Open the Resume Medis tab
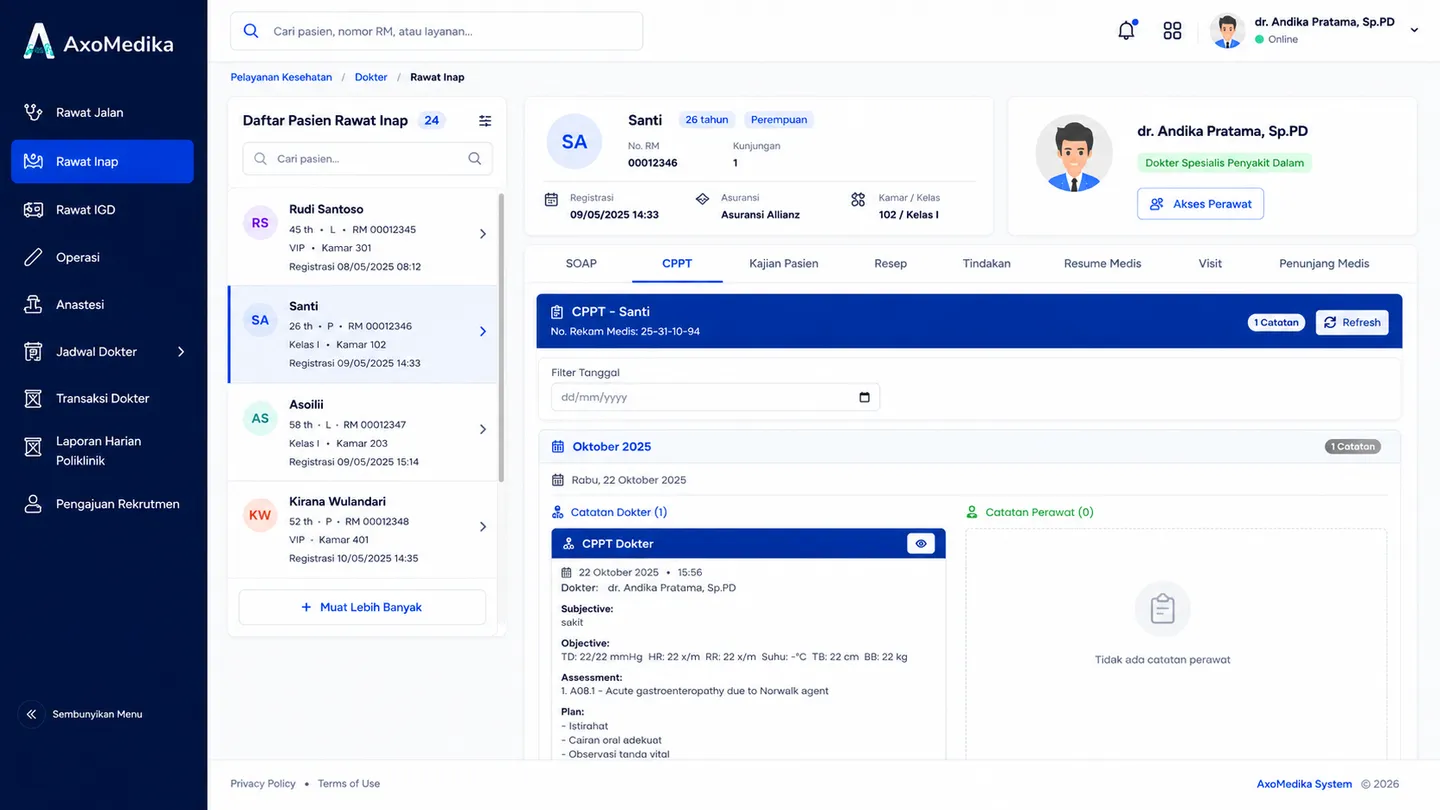Image resolution: width=1440 pixels, height=810 pixels. click(1102, 264)
